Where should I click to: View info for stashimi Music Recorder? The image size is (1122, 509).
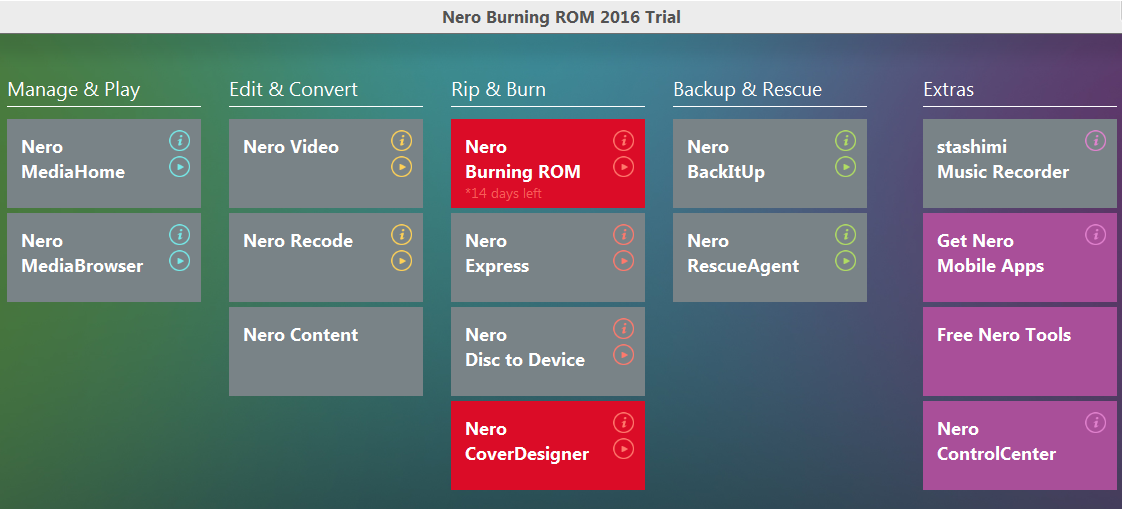coord(1095,141)
